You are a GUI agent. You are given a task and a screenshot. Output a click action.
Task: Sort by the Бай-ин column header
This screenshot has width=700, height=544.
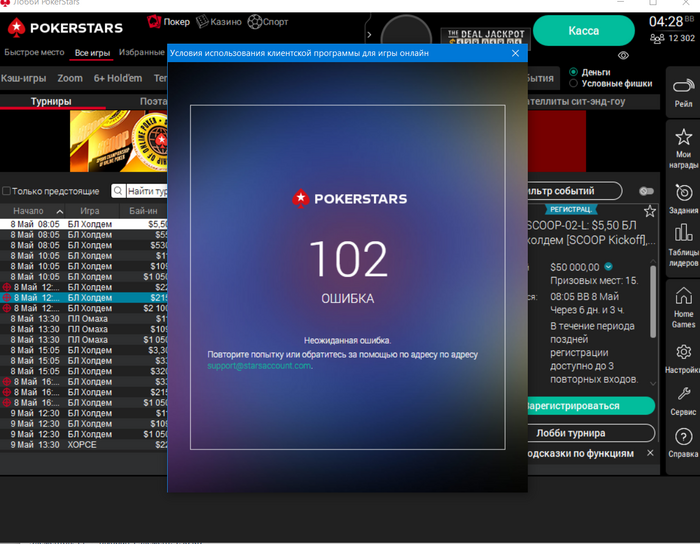pos(143,211)
